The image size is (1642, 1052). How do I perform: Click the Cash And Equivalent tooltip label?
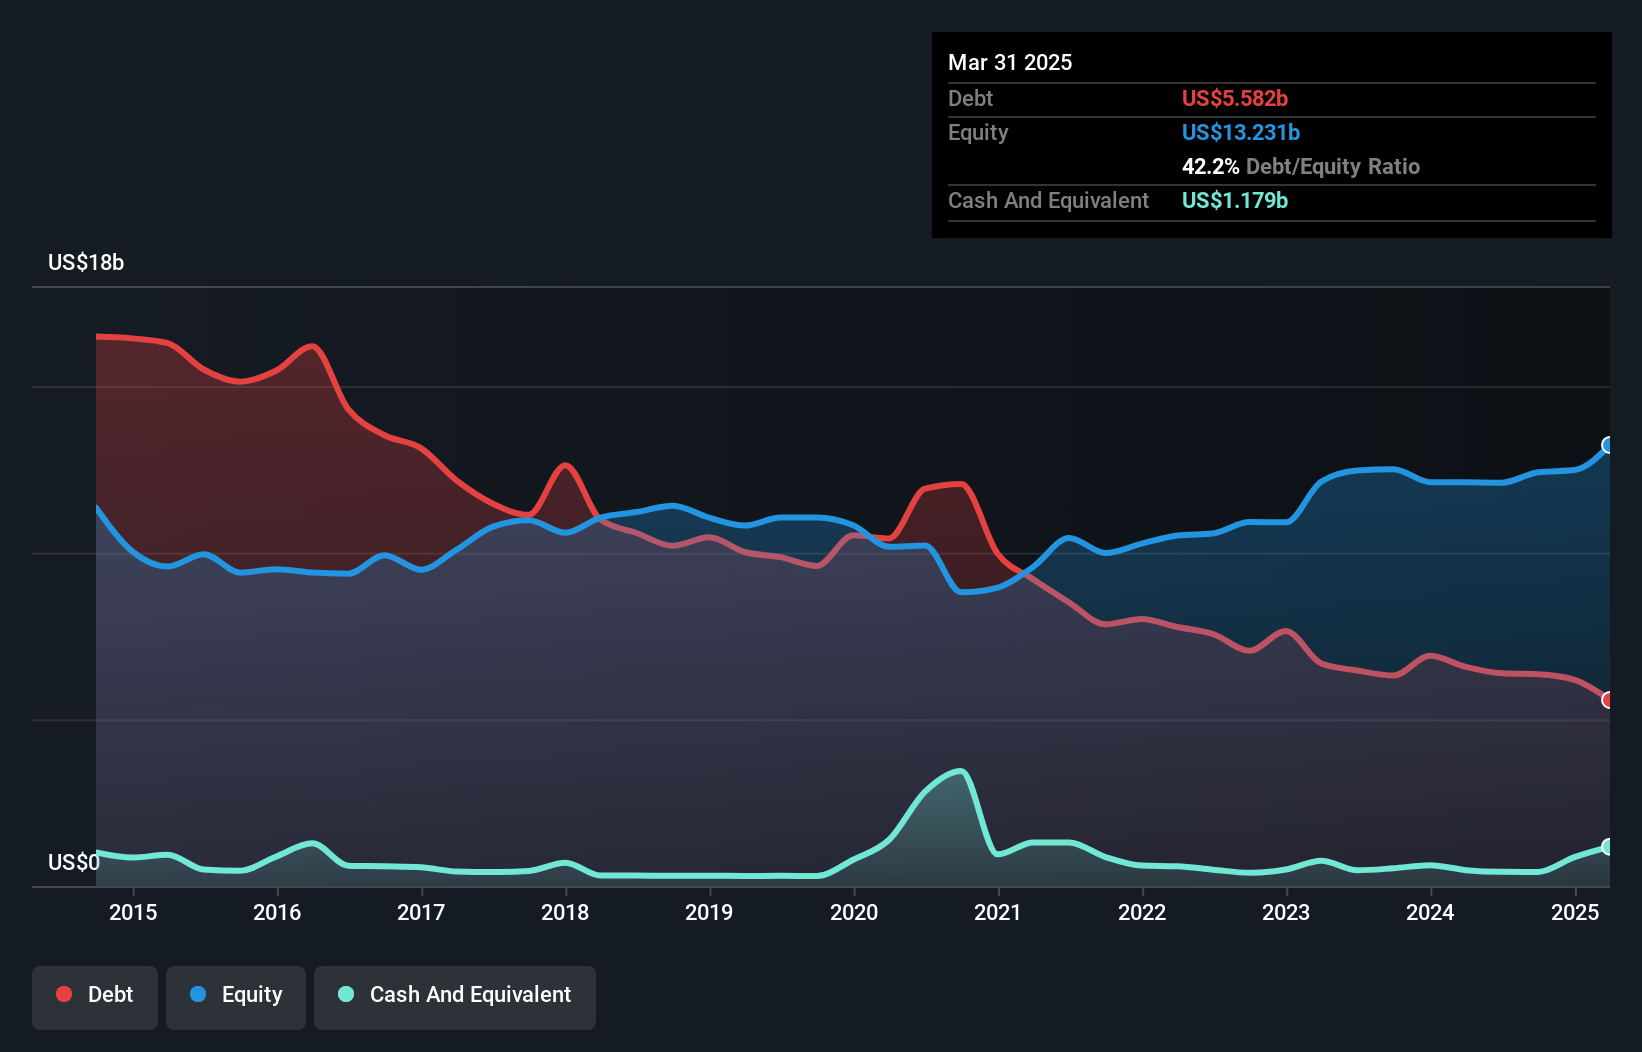[x=1048, y=200]
